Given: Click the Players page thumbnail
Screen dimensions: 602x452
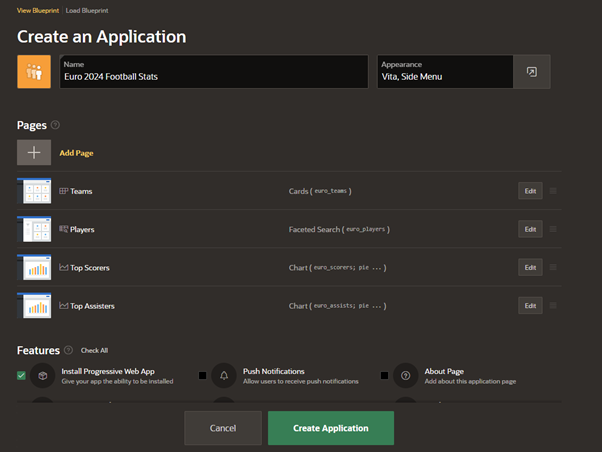Looking at the screenshot, I should (x=34, y=229).
